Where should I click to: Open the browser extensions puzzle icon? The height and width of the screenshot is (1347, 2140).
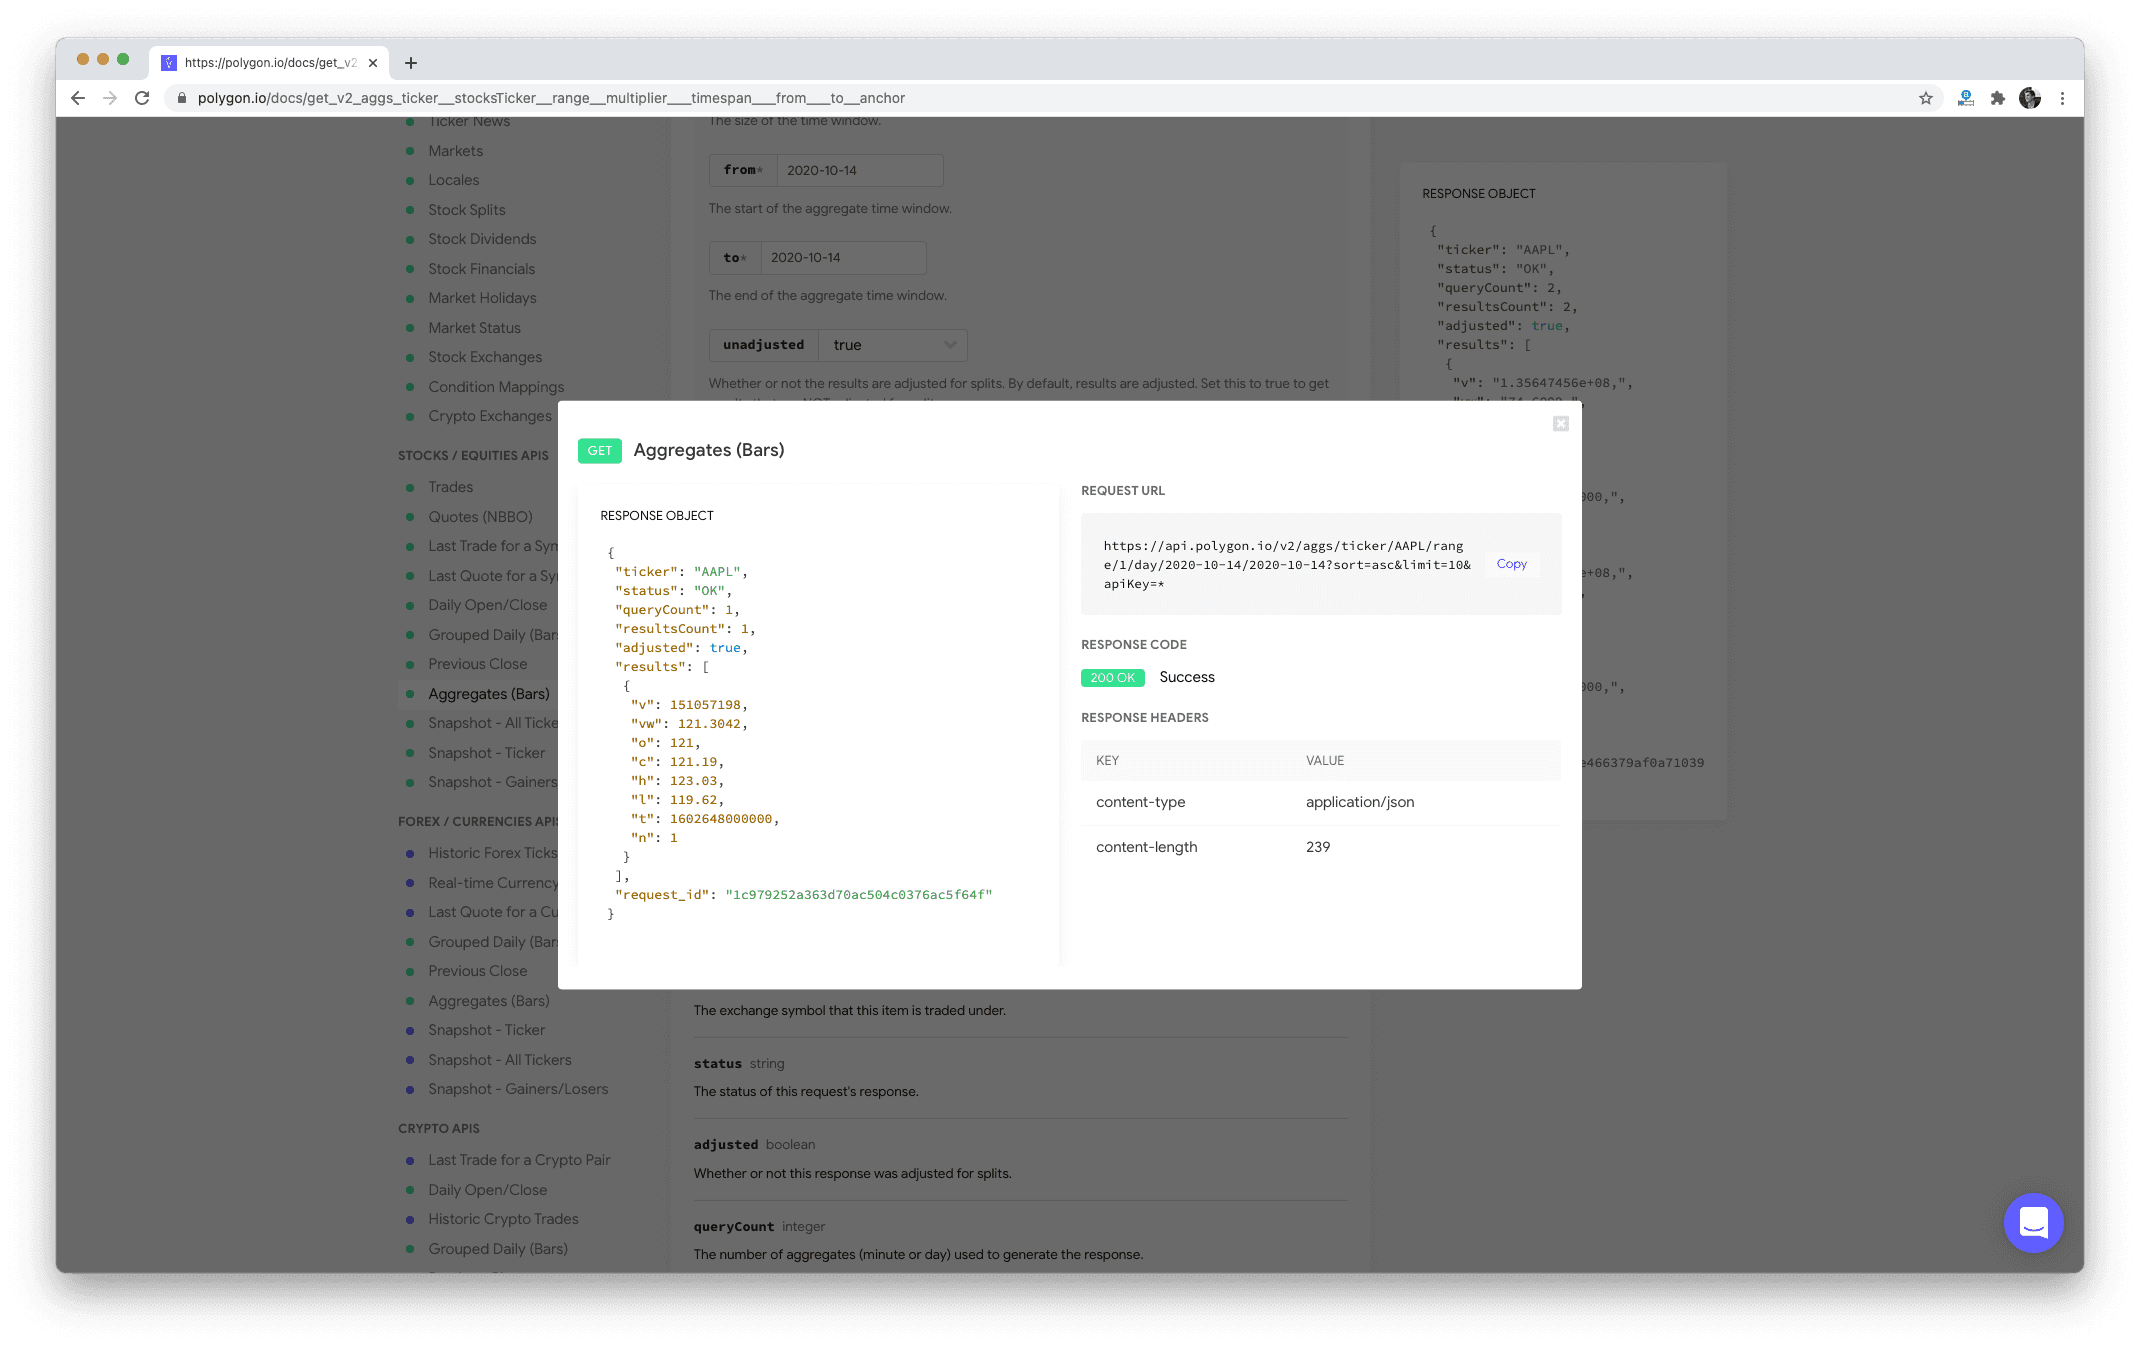coord(1997,98)
